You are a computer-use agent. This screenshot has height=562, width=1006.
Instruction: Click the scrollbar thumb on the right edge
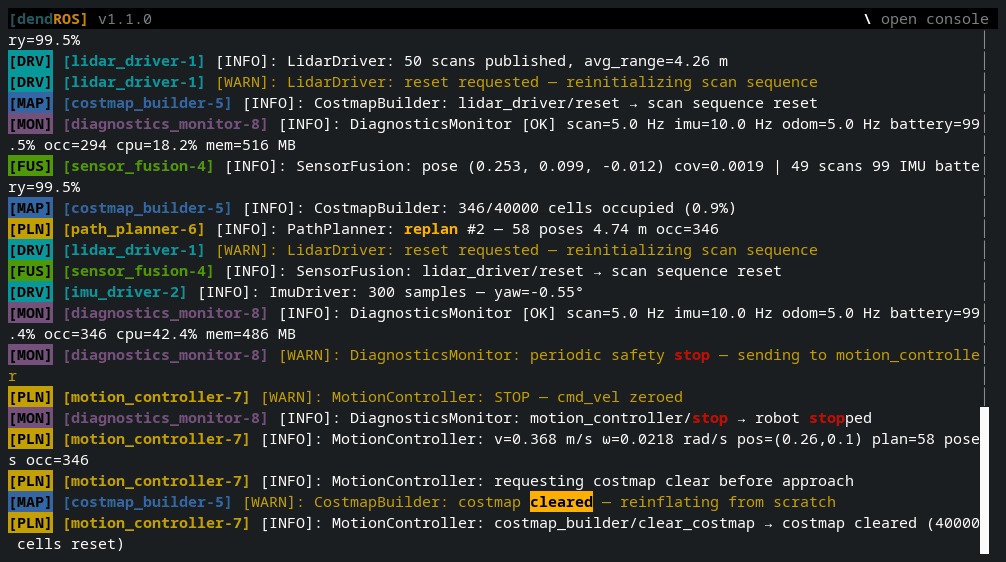984,479
